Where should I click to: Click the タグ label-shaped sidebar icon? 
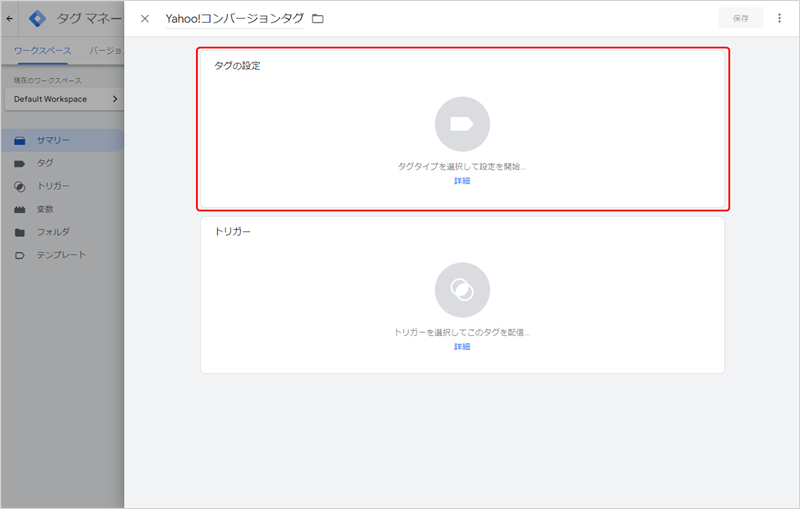click(x=20, y=164)
